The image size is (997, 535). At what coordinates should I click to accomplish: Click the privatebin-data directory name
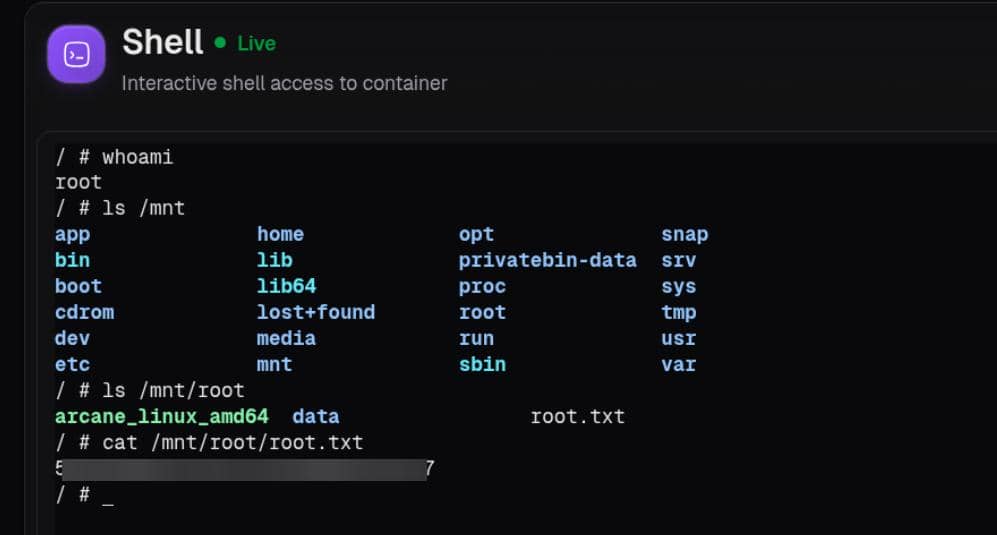coord(547,260)
